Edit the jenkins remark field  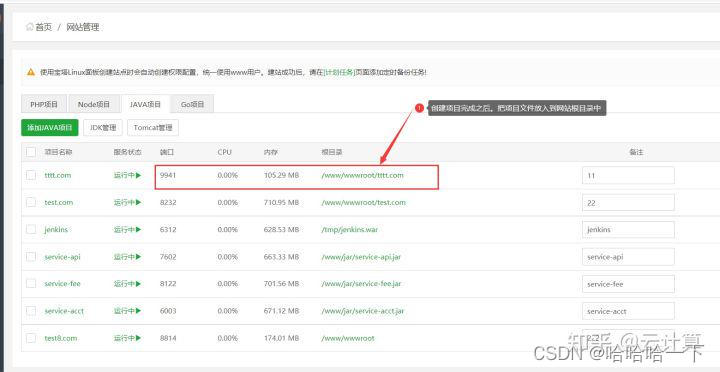(628, 230)
